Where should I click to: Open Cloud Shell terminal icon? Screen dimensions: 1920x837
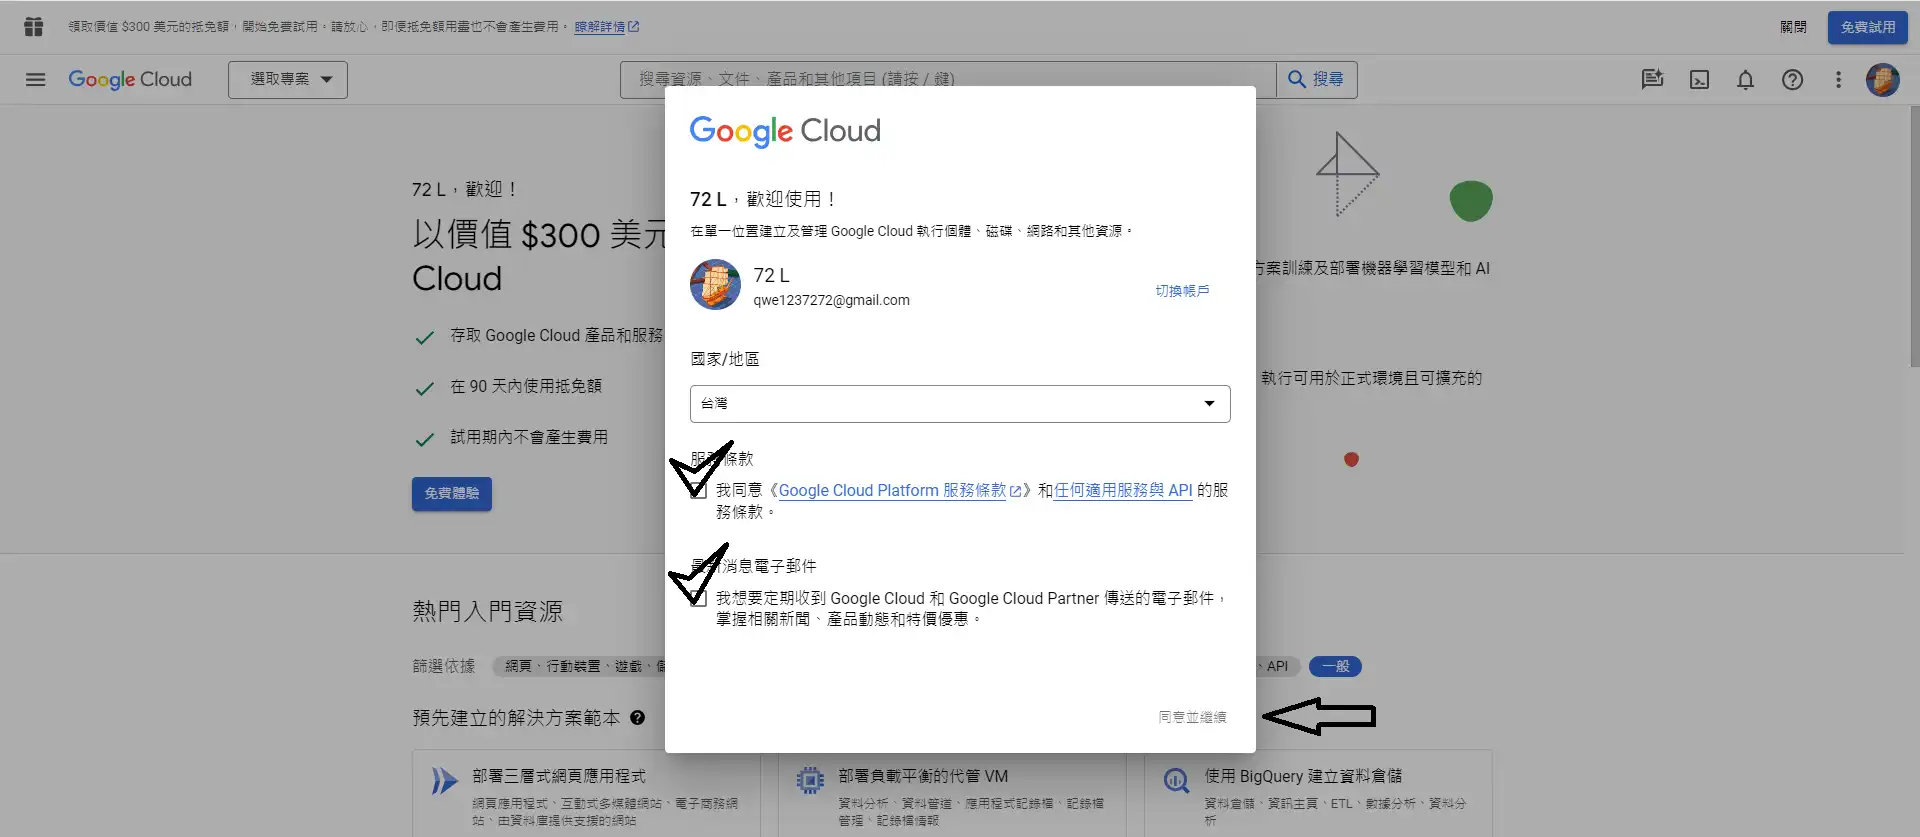point(1699,80)
